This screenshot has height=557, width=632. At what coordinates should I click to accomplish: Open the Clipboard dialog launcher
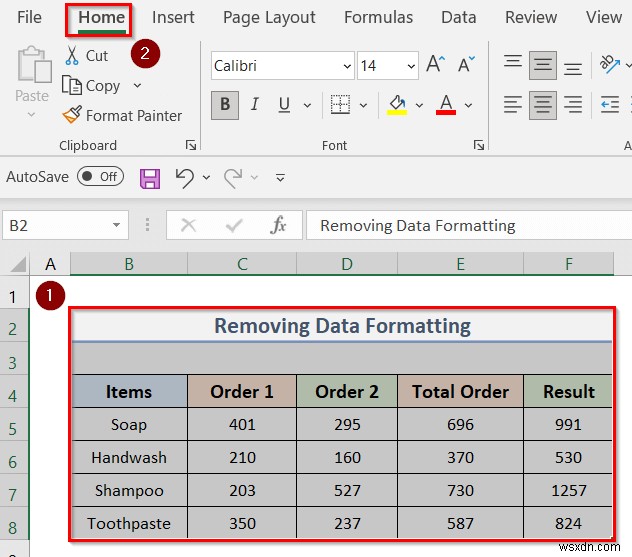click(191, 145)
